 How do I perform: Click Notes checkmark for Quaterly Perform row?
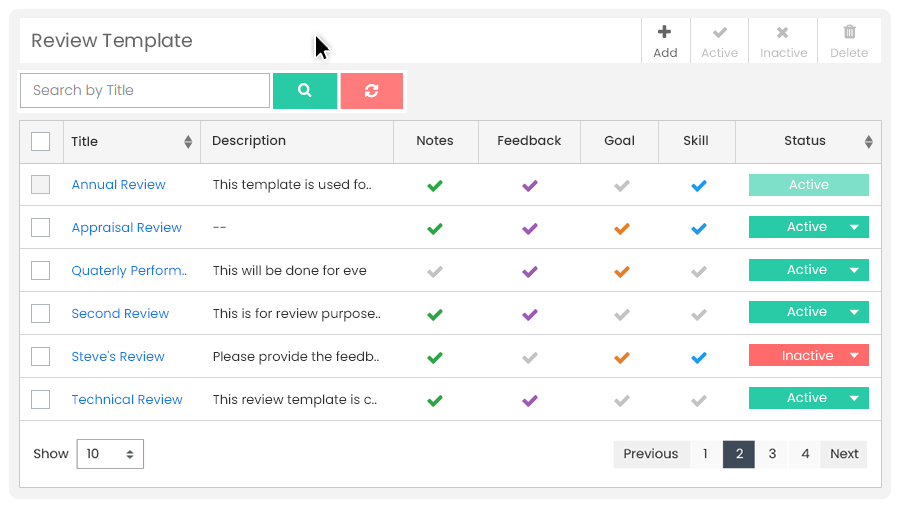point(435,272)
